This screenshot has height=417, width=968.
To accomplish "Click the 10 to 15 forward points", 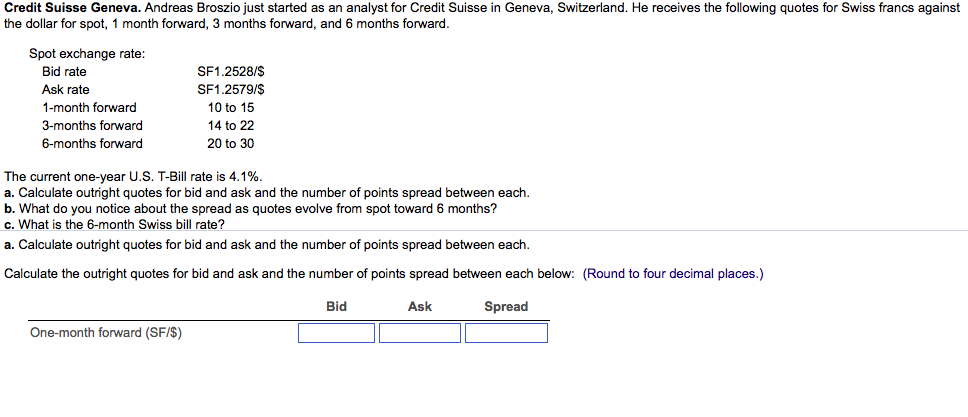I will tap(231, 108).
